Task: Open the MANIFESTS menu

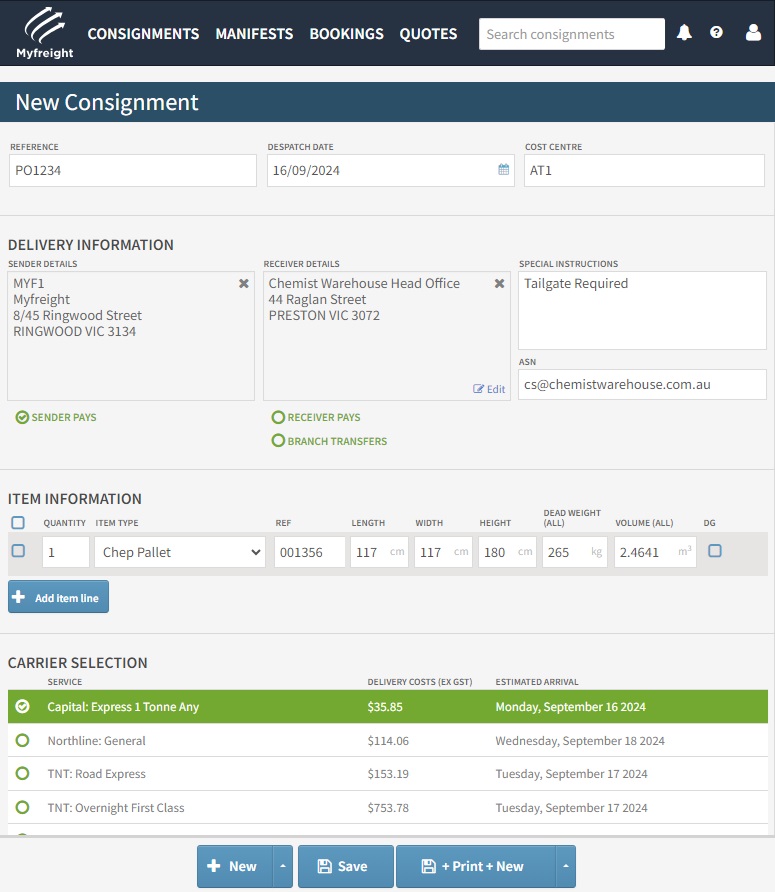Action: pos(254,34)
